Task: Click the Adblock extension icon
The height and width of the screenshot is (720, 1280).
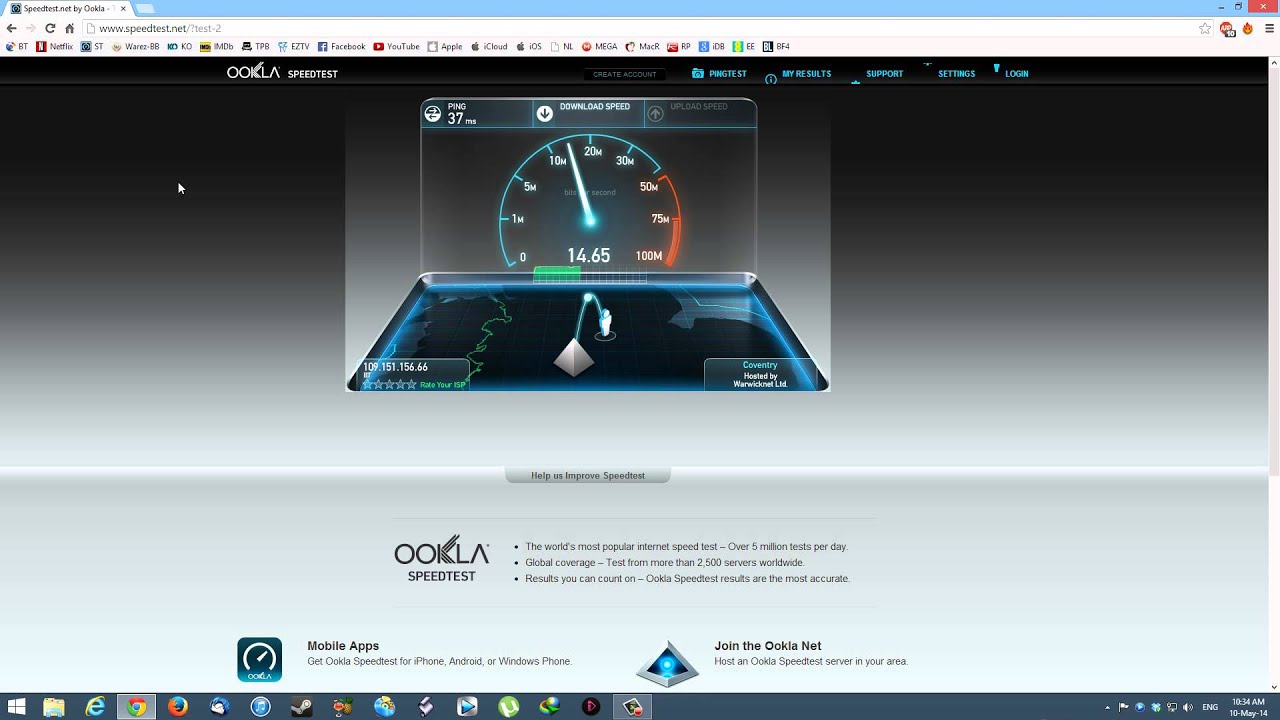Action: 1227,28
